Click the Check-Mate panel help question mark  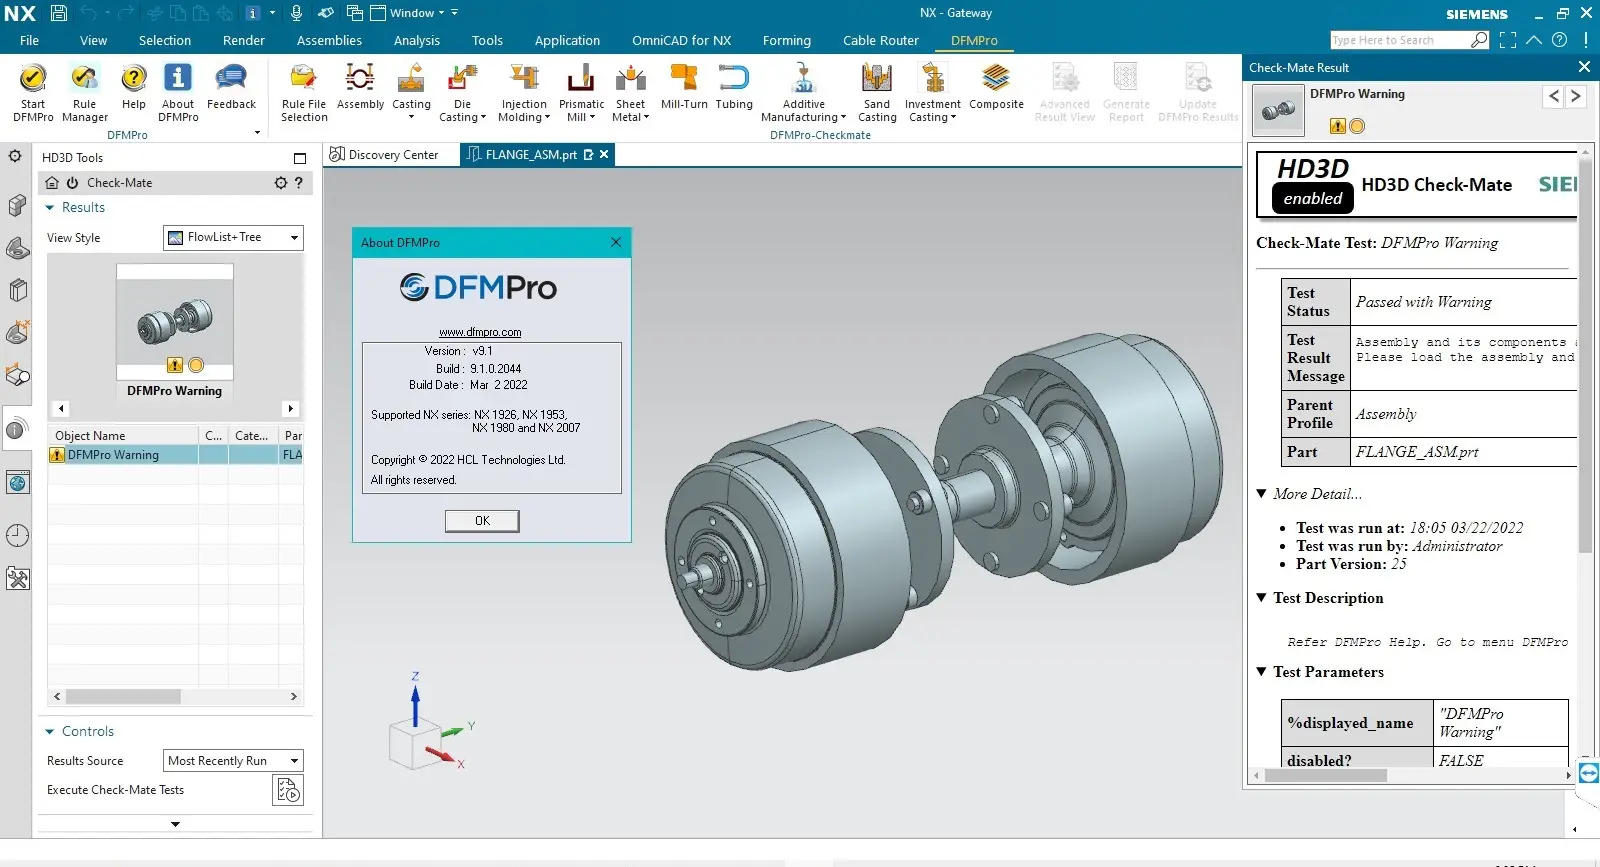299,183
